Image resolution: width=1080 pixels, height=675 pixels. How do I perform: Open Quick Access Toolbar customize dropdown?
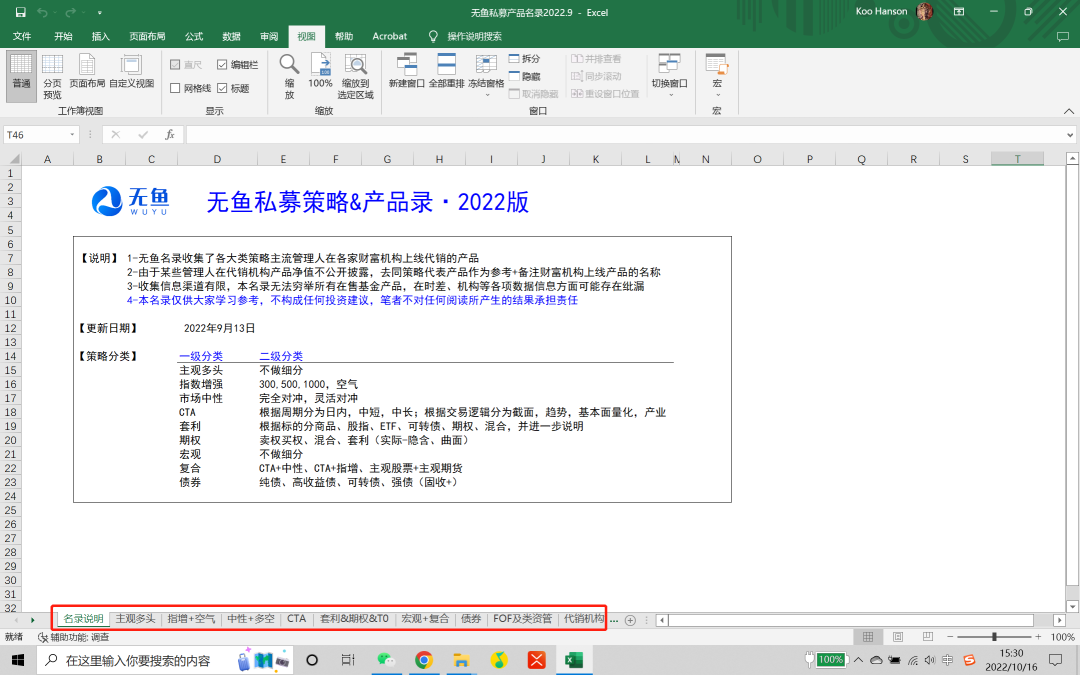pos(100,12)
